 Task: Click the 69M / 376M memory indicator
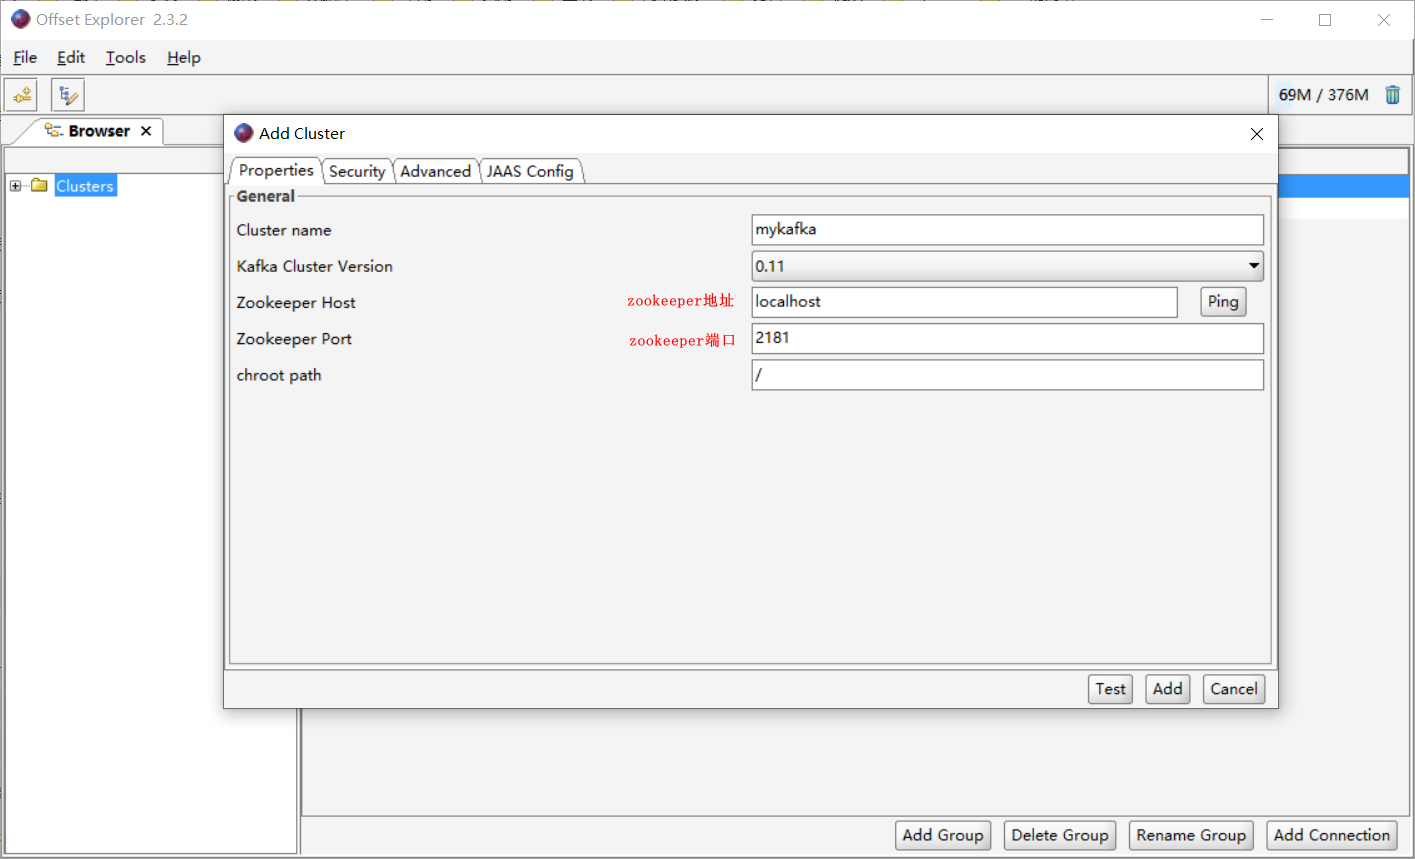point(1323,95)
